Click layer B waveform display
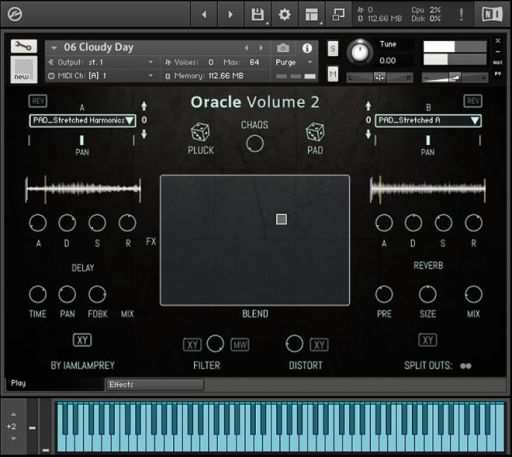 pyautogui.click(x=428, y=189)
